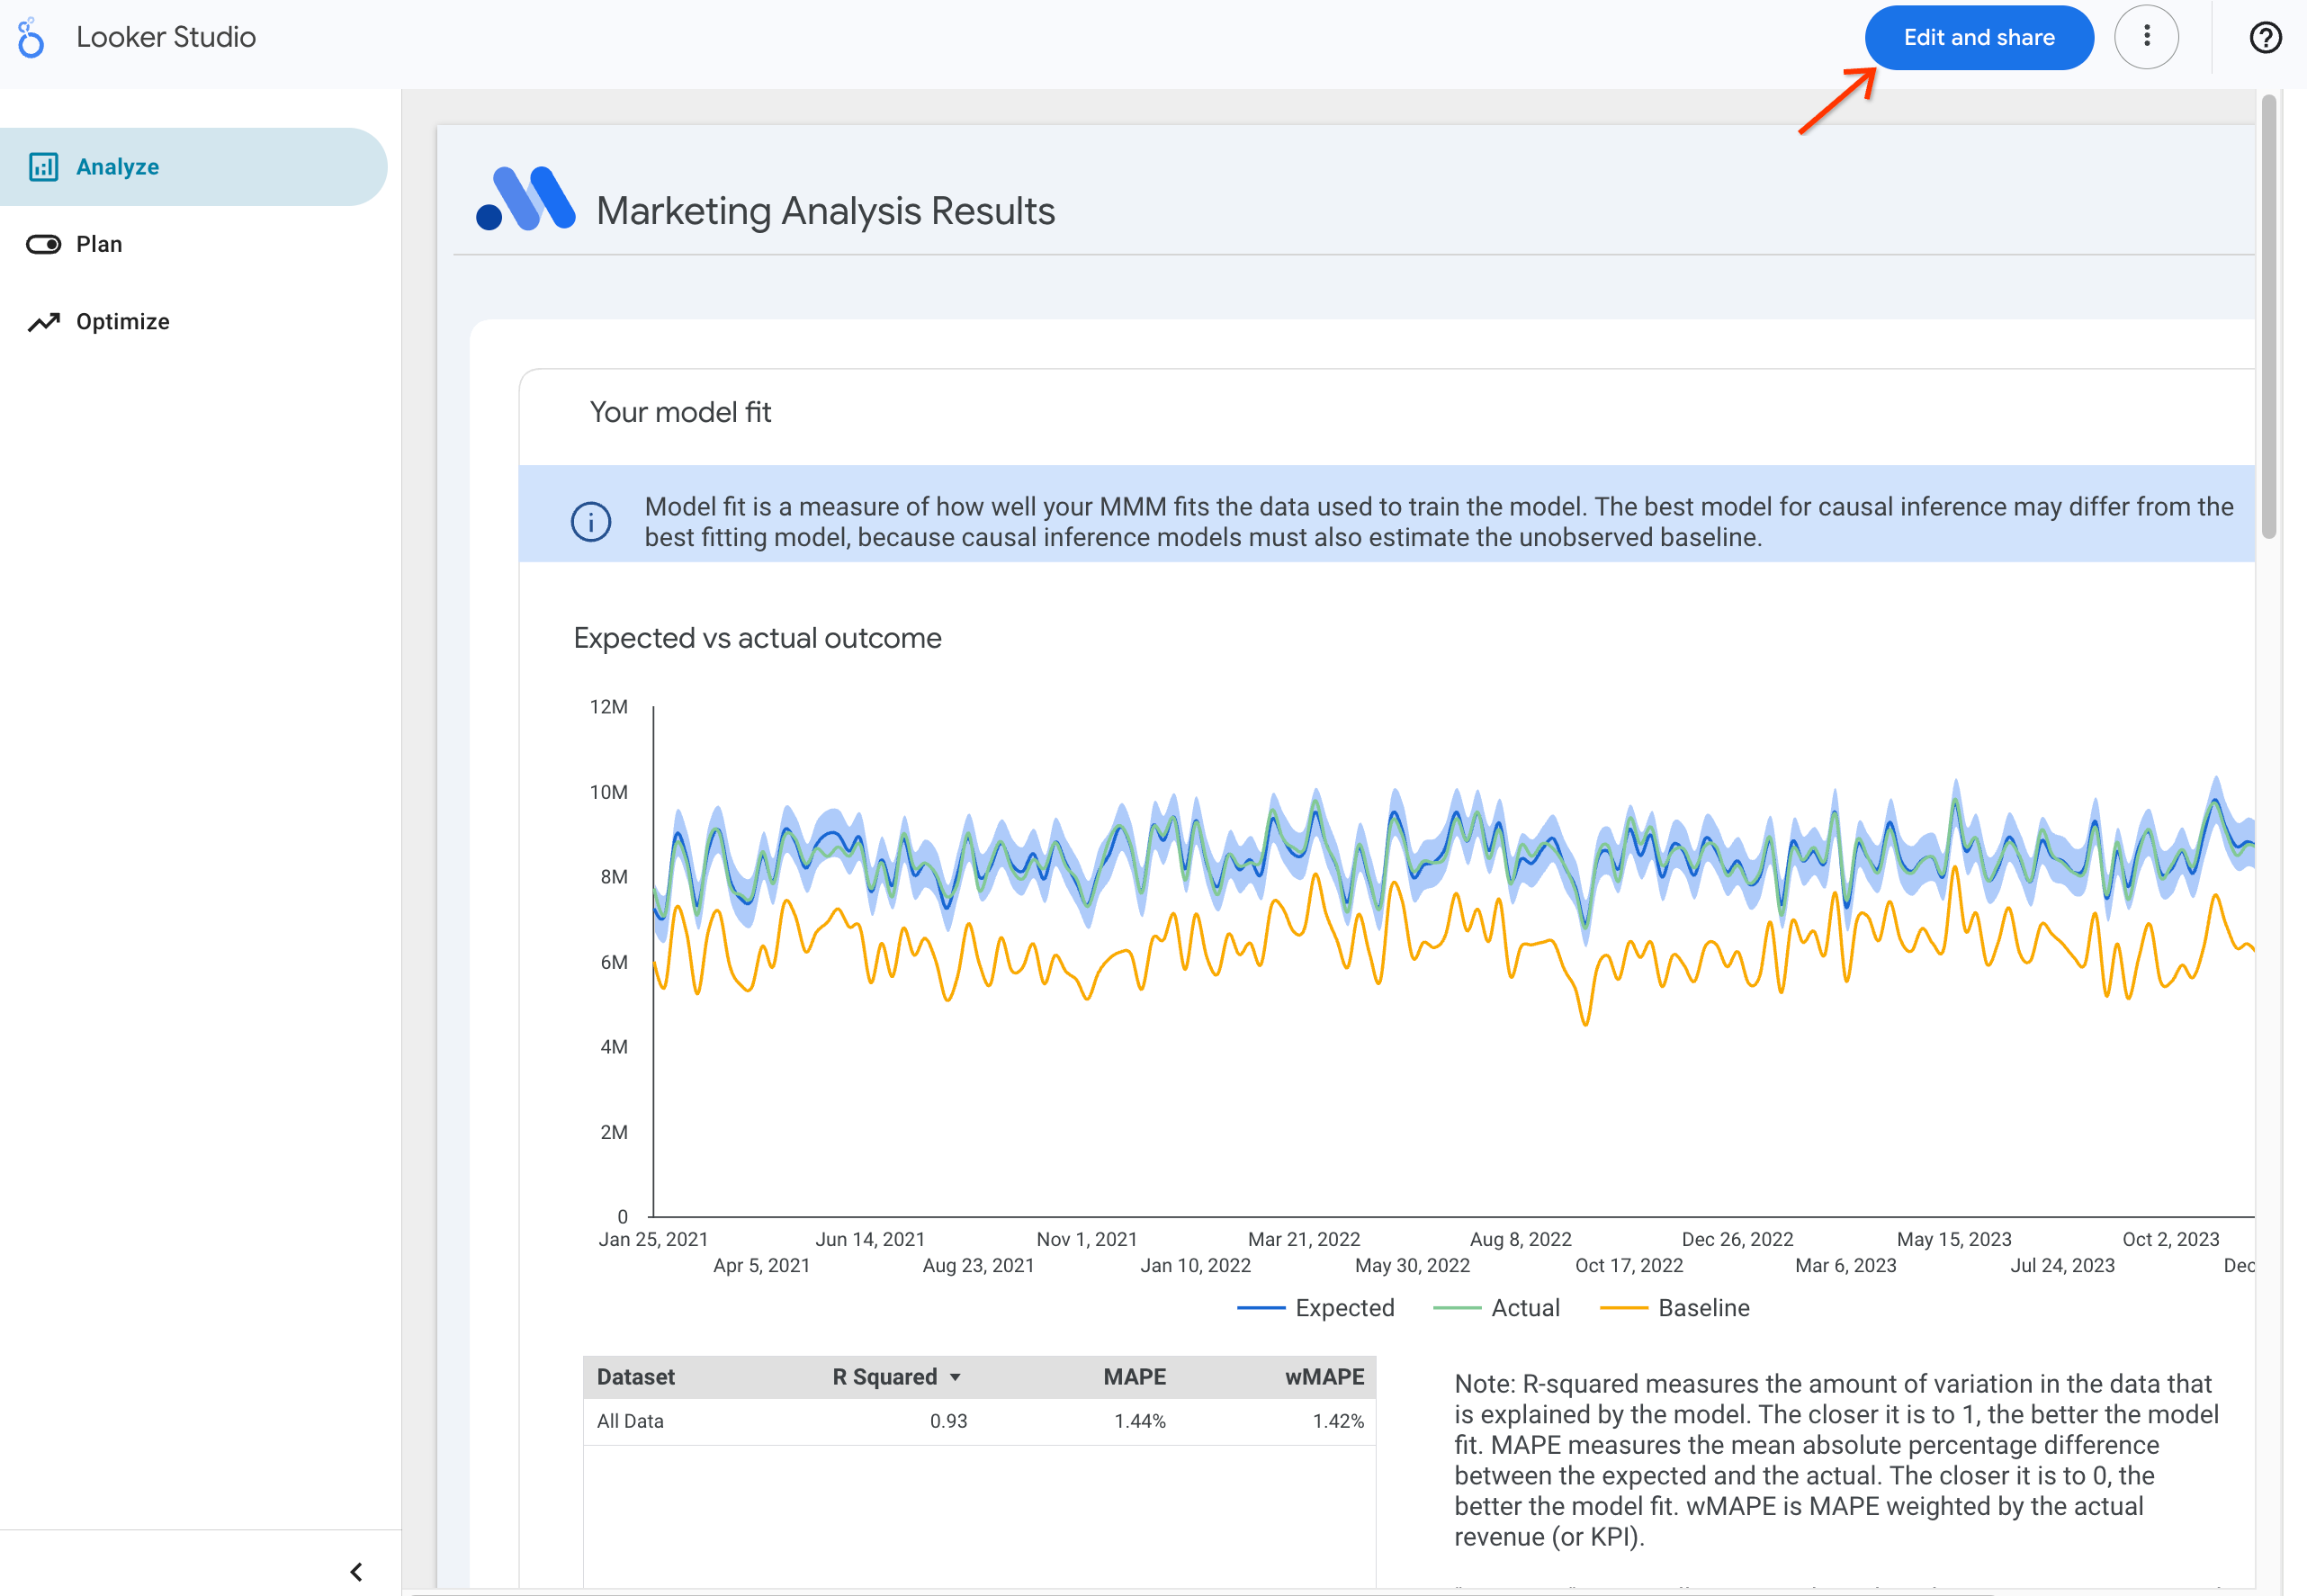Screen dimensions: 2307x1596
Task: Click the Edit and share button
Action: tap(1978, 38)
